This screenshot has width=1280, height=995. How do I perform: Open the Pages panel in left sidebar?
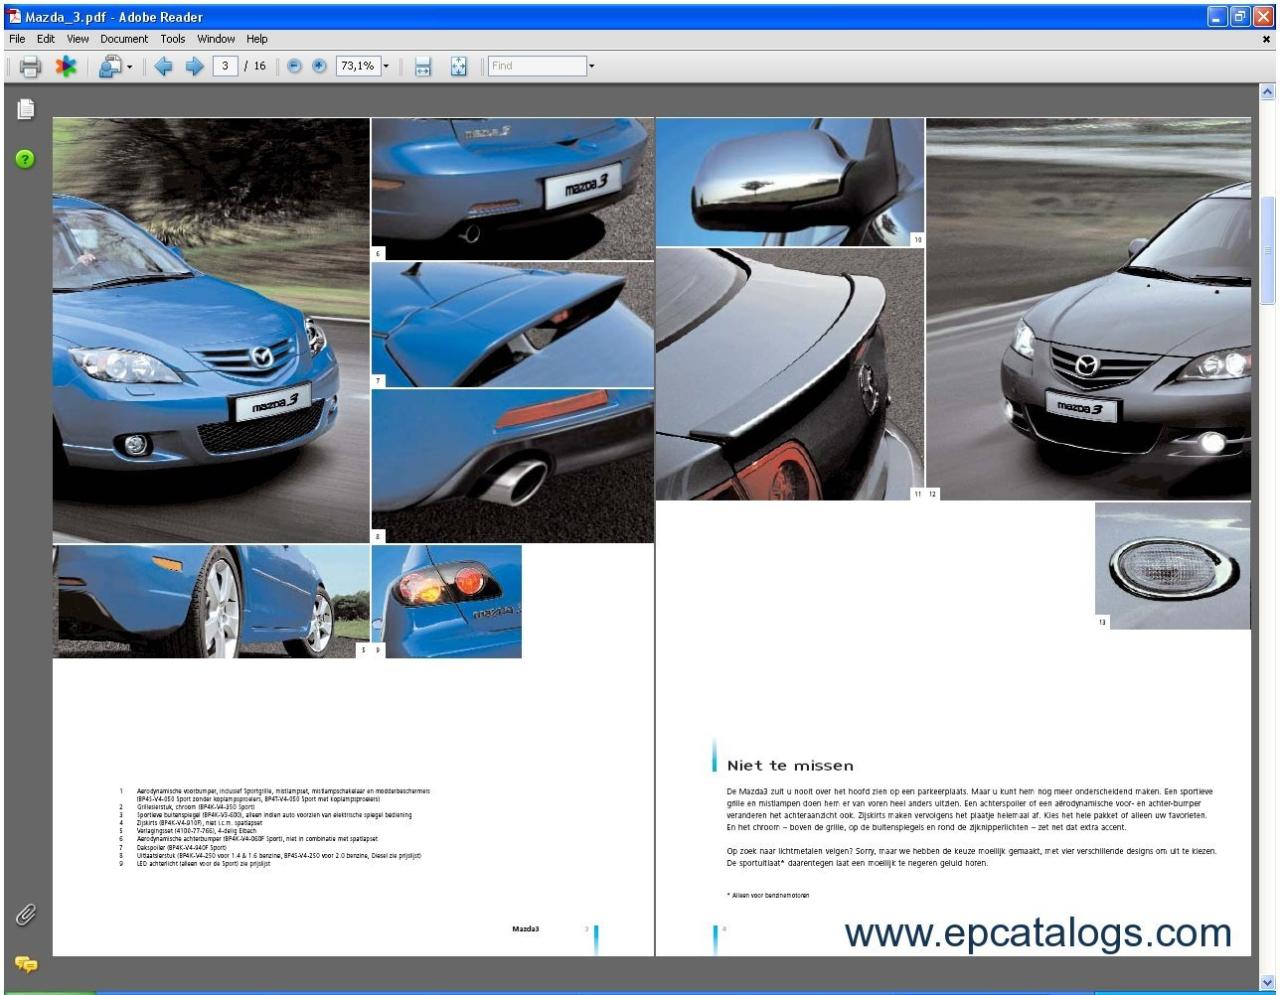[26, 109]
